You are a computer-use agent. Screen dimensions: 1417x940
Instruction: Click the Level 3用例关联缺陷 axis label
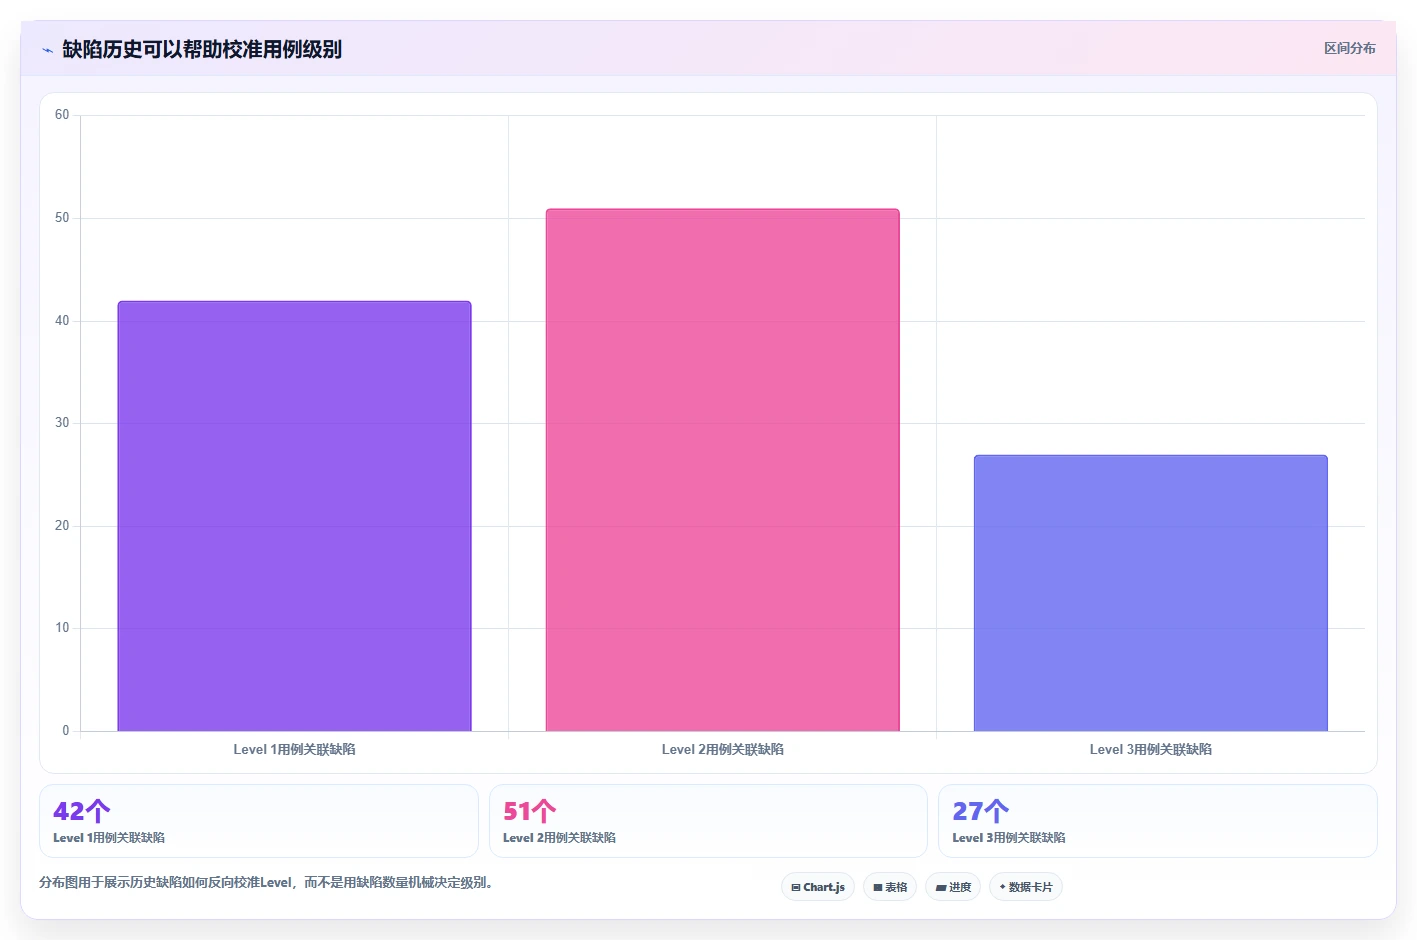1150,749
